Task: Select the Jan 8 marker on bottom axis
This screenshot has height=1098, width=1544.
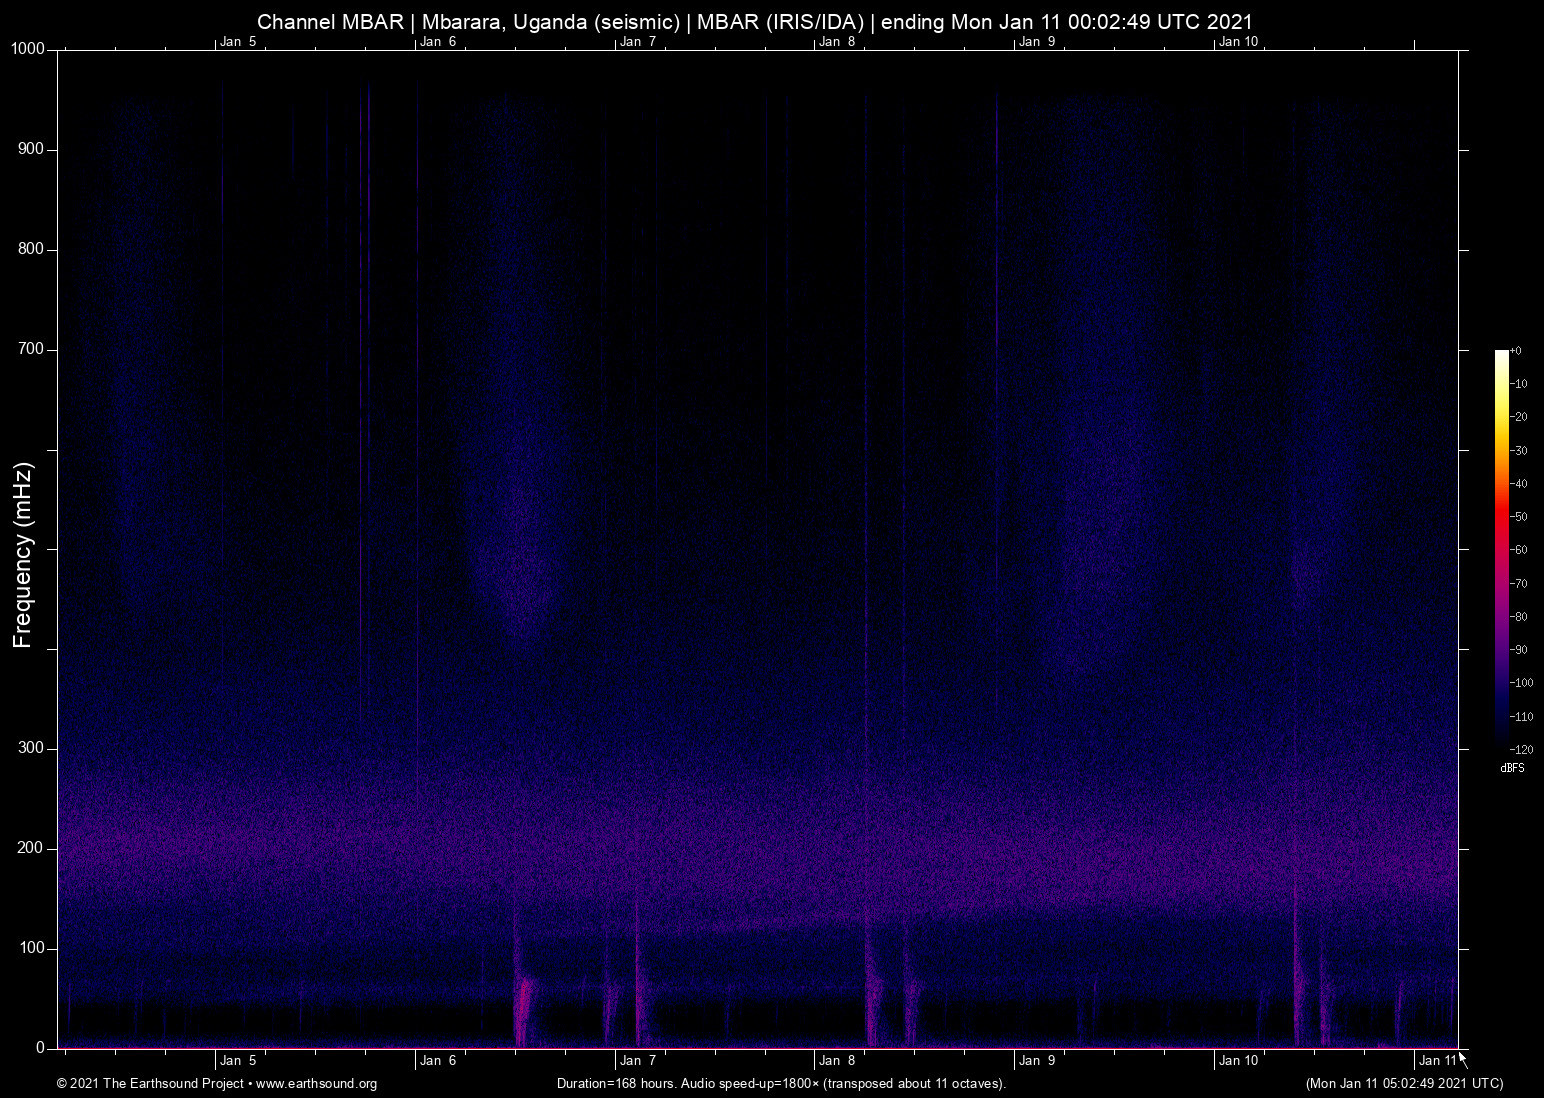Action: (x=837, y=1060)
